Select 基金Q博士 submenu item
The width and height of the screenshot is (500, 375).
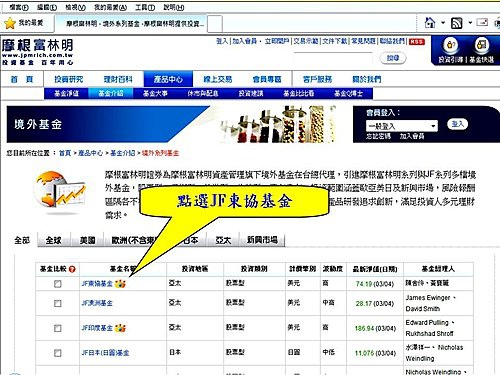348,94
